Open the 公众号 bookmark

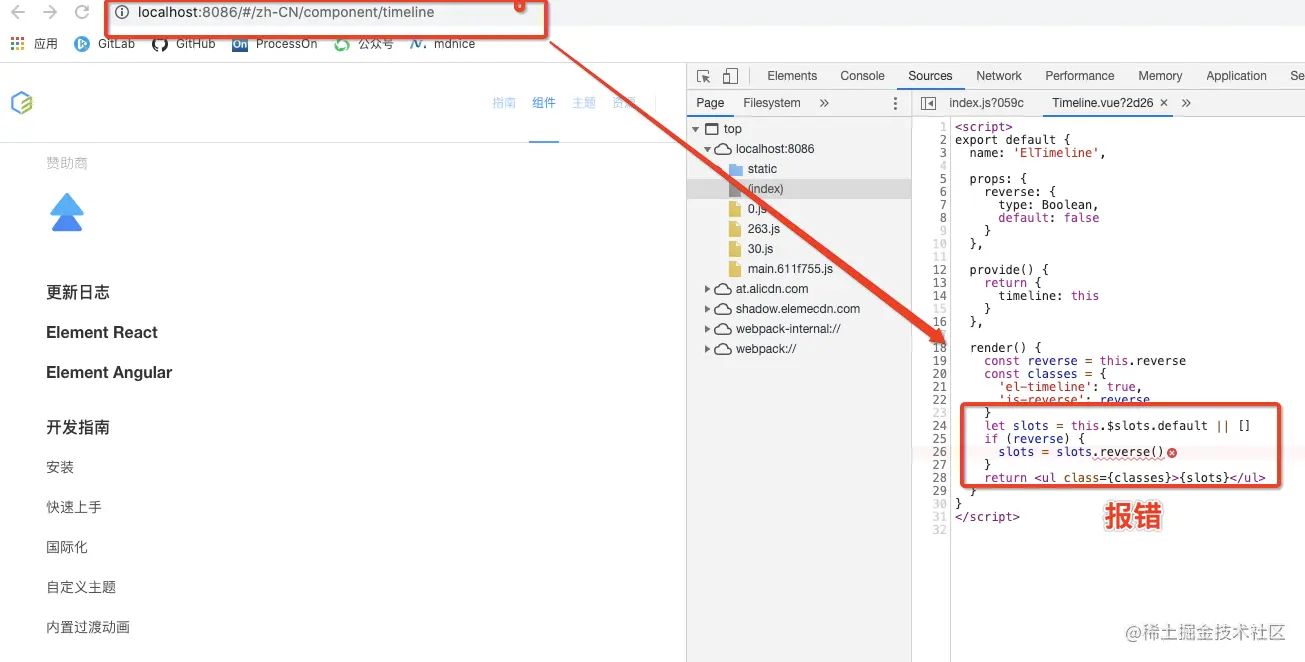(364, 44)
